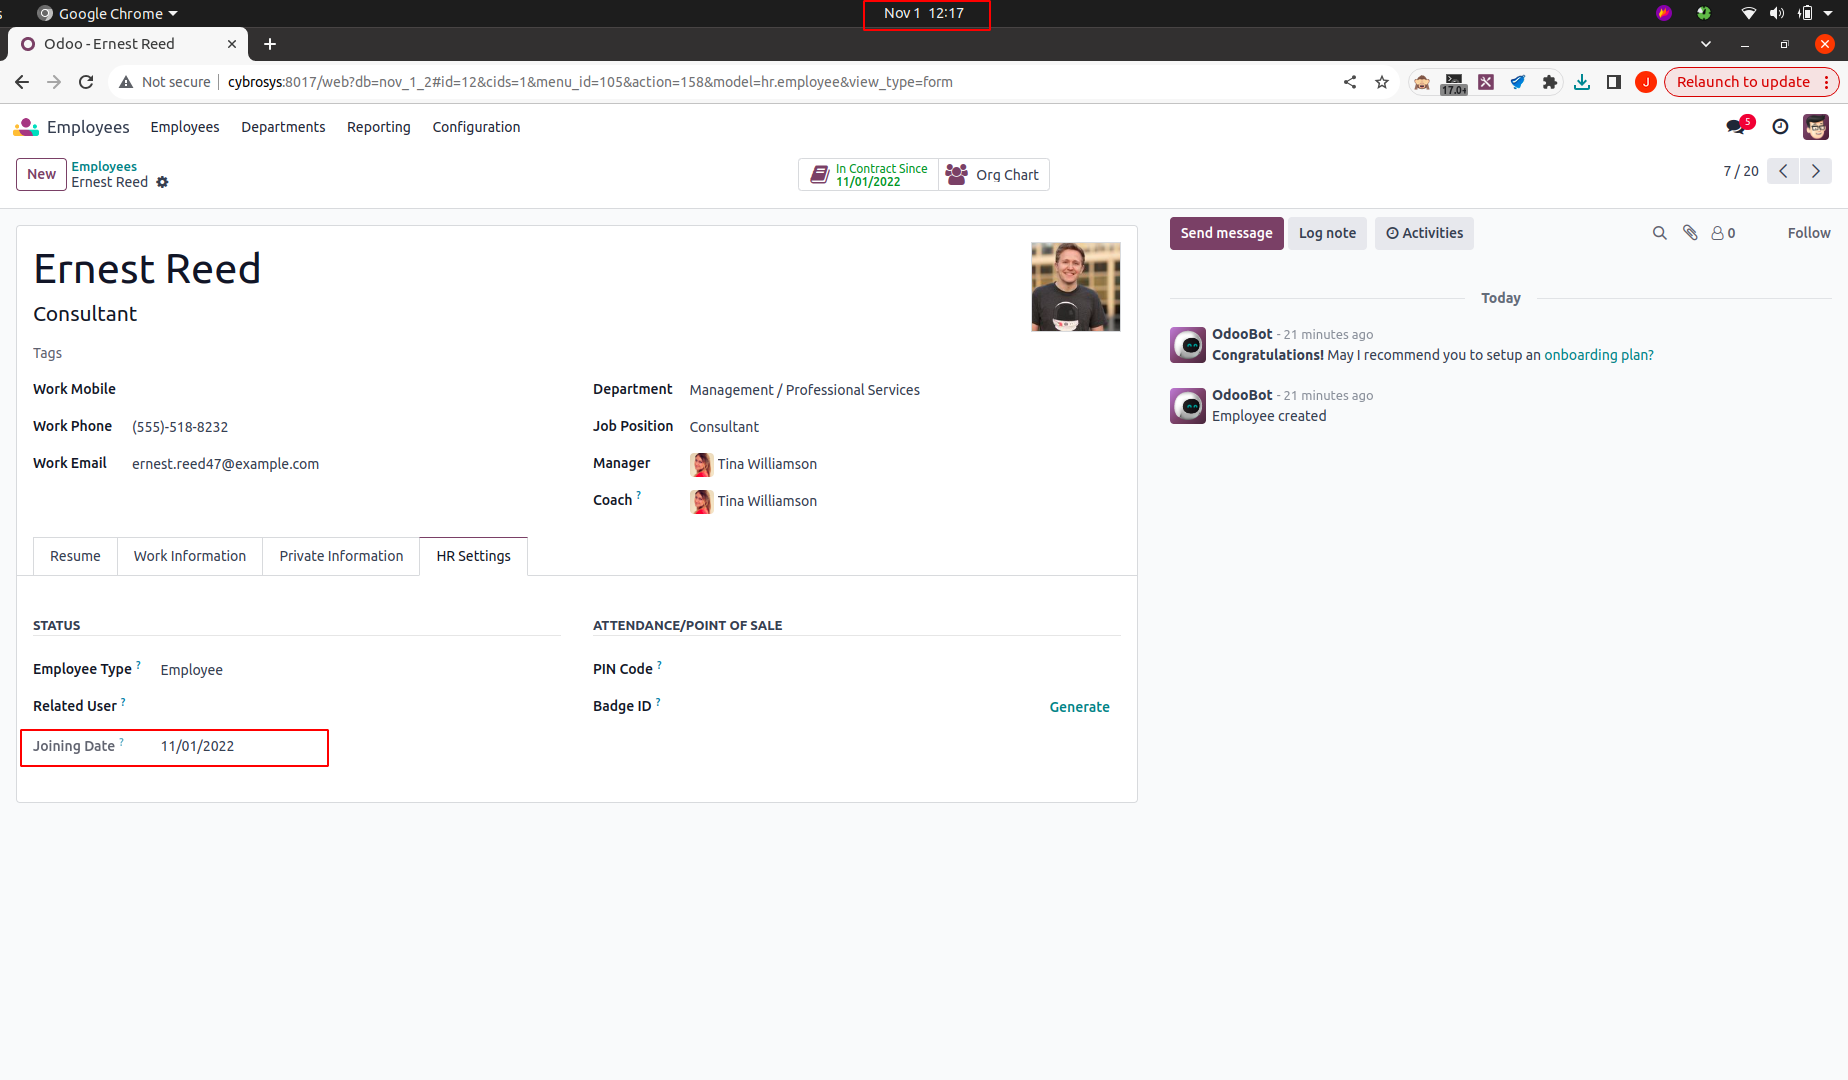The image size is (1848, 1080).
Task: Reload the page in Chrome
Action: (86, 82)
